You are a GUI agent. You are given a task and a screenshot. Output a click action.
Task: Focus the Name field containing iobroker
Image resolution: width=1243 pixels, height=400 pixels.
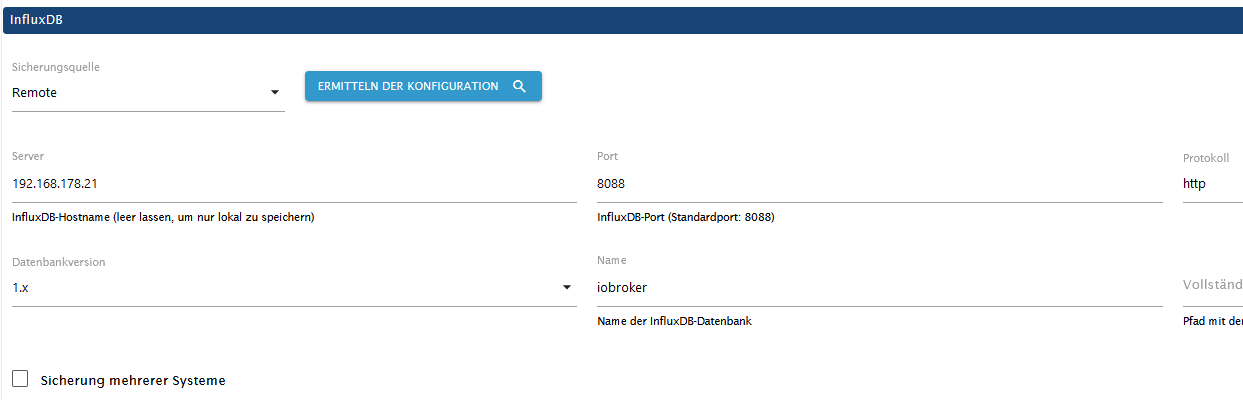click(x=878, y=288)
